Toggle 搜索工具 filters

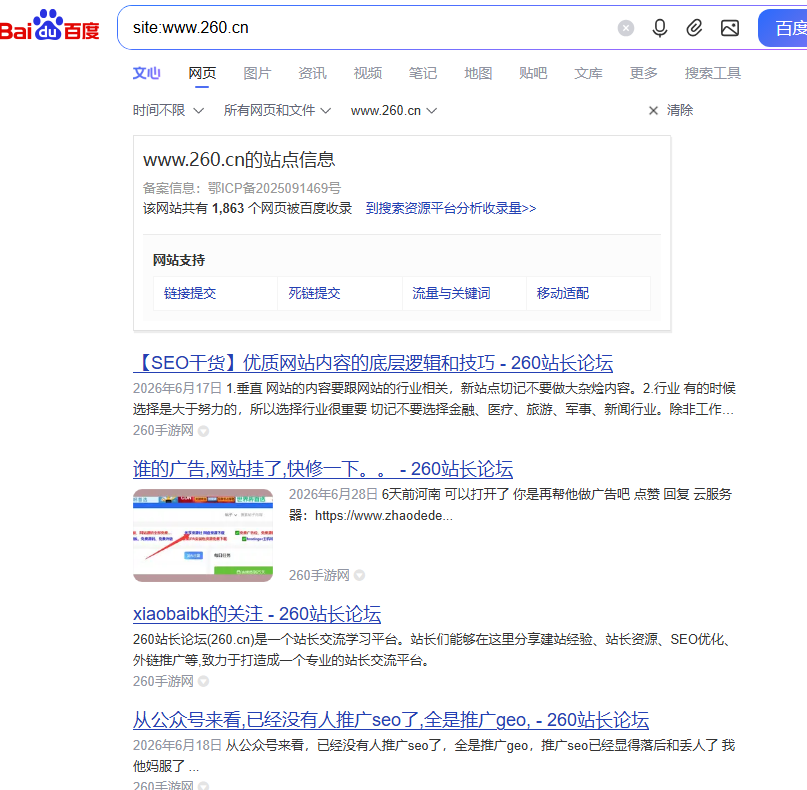click(x=713, y=73)
